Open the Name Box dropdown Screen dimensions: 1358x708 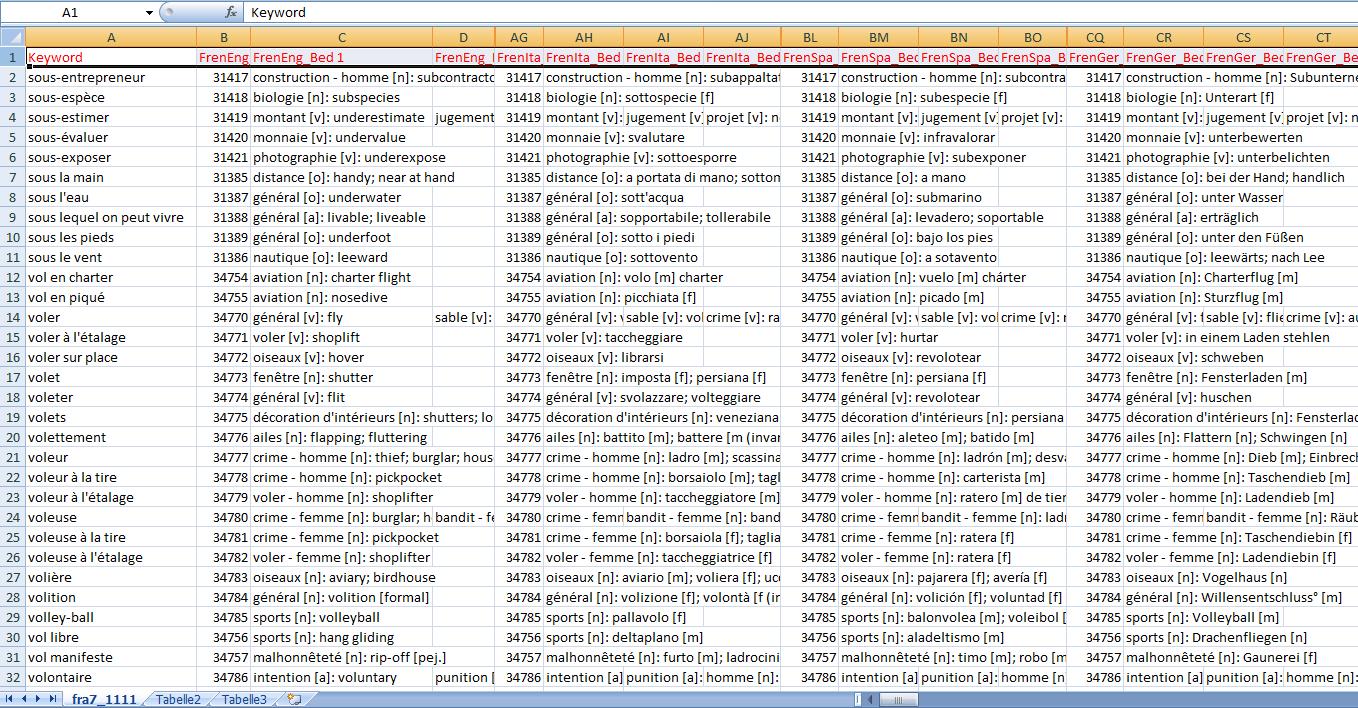pyautogui.click(x=150, y=12)
